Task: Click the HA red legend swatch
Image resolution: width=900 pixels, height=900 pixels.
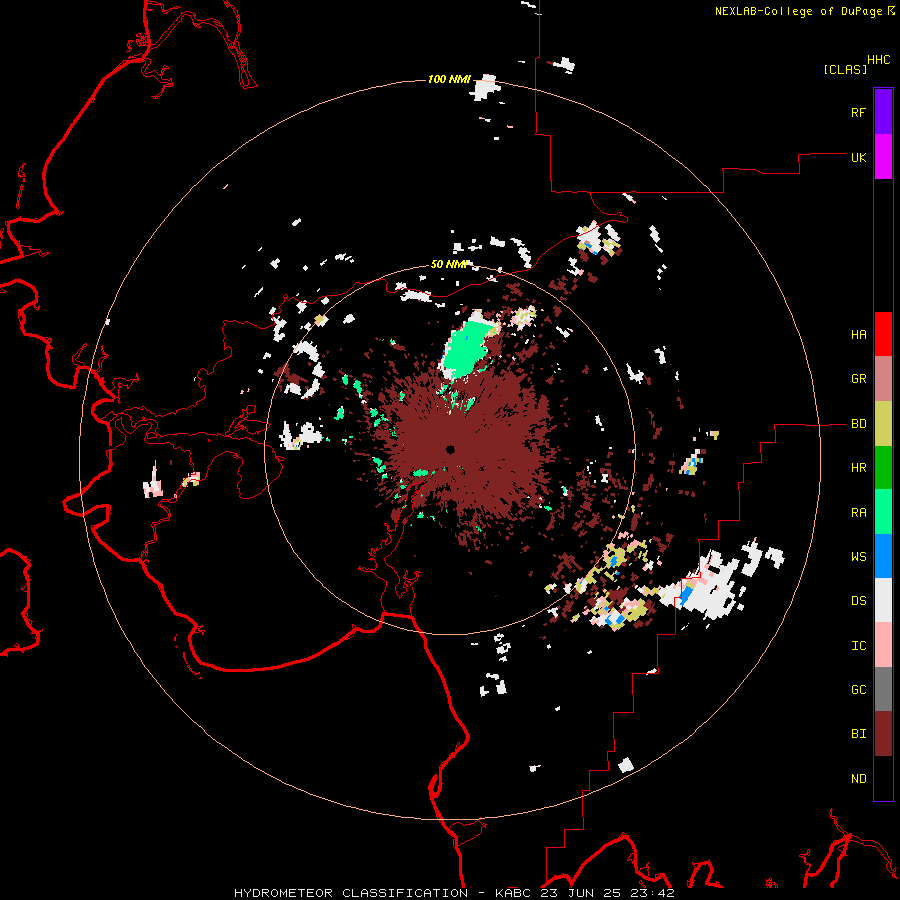Action: pos(883,334)
